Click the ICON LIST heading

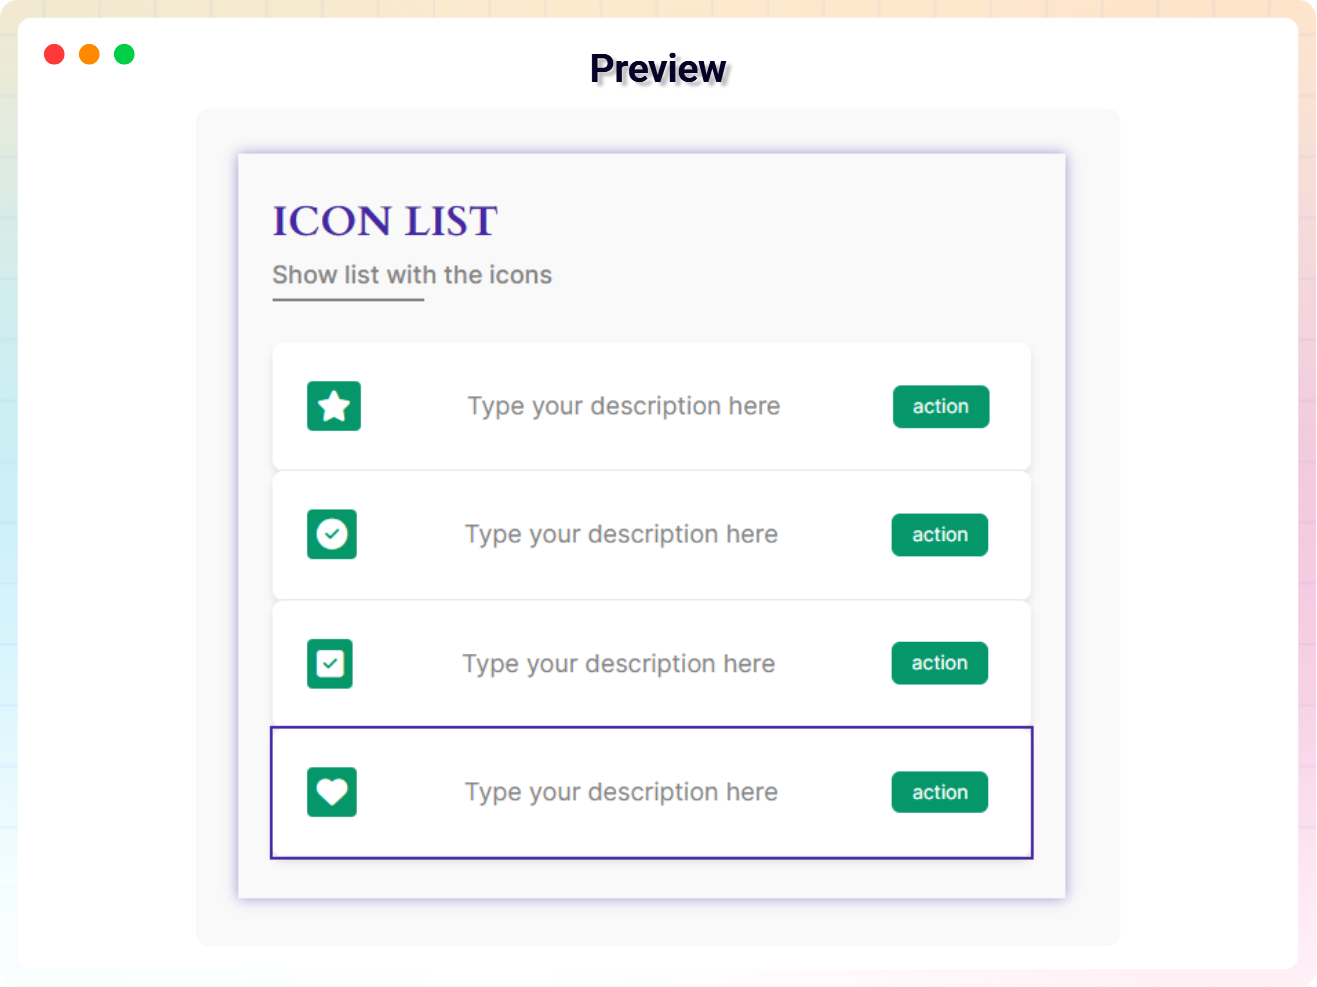click(385, 221)
